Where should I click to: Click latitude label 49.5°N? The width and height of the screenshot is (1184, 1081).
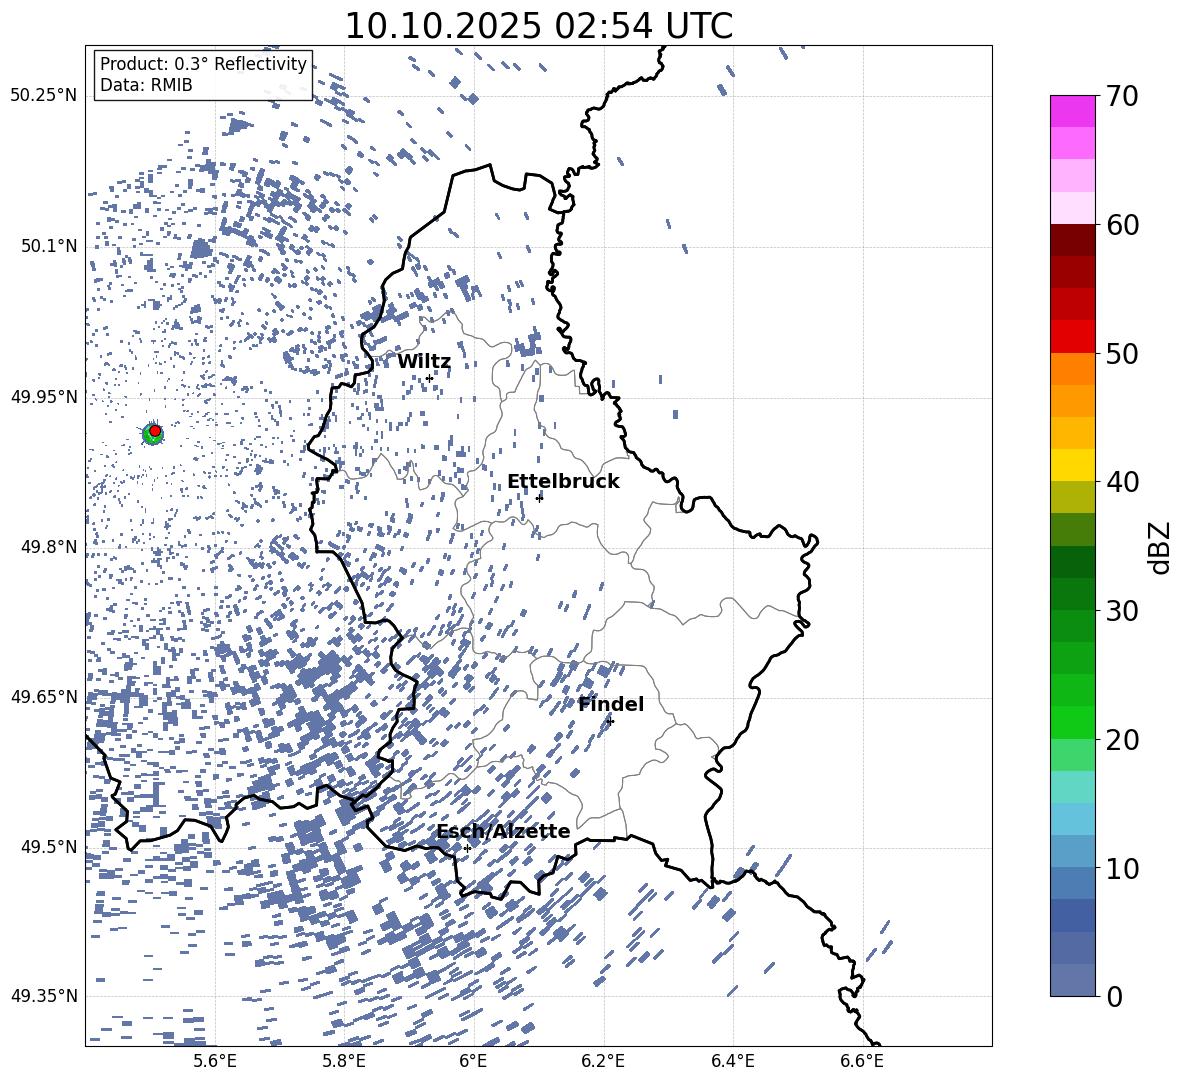pos(48,846)
